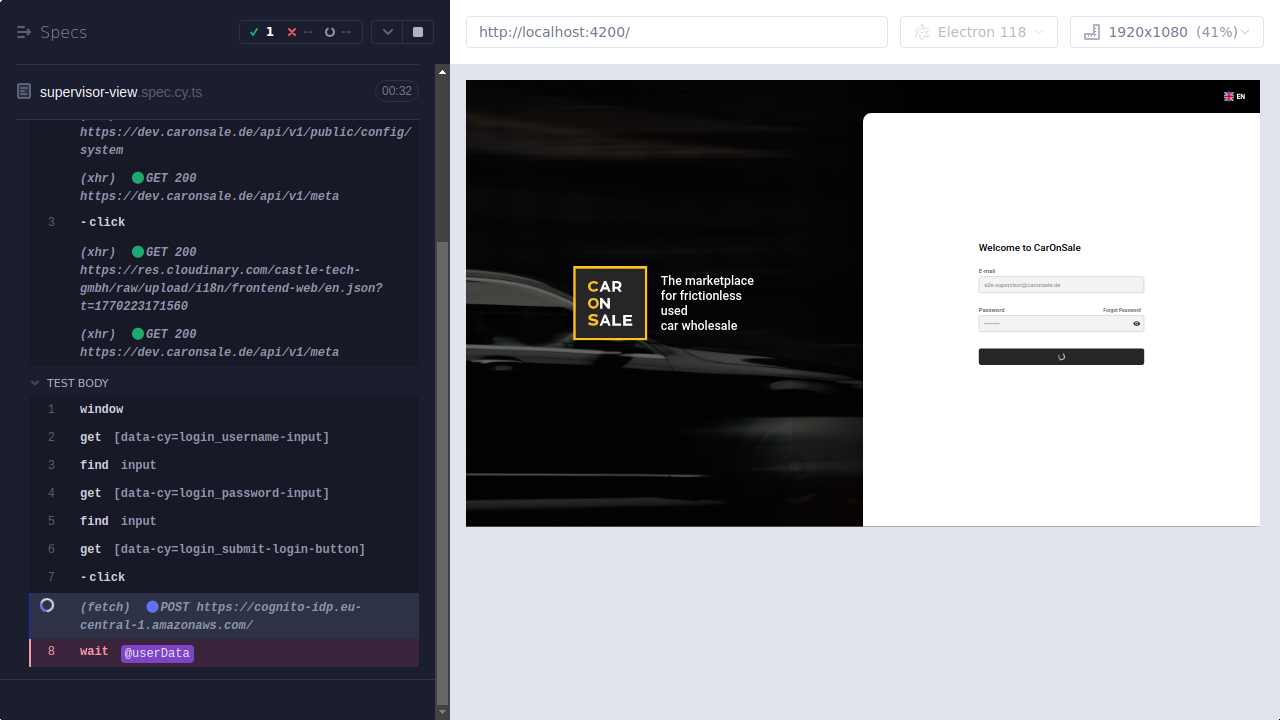Click the green passed-tests checkmark
The width and height of the screenshot is (1280, 720).
click(x=255, y=31)
